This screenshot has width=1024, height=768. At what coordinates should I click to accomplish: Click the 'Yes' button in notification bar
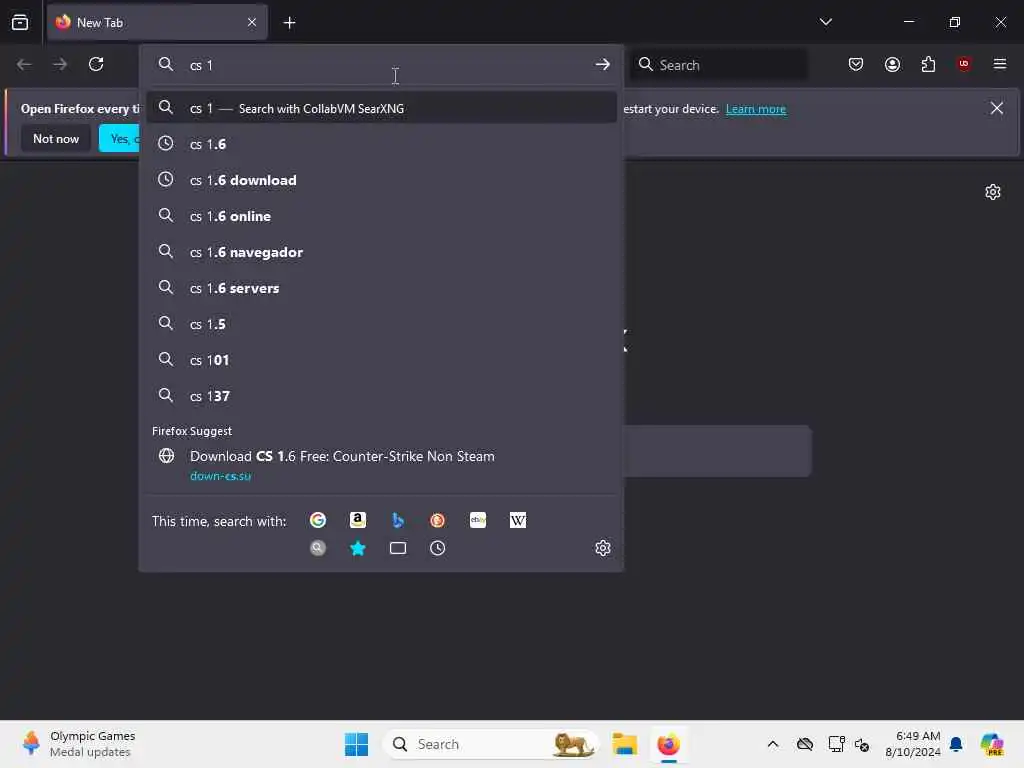tap(119, 138)
